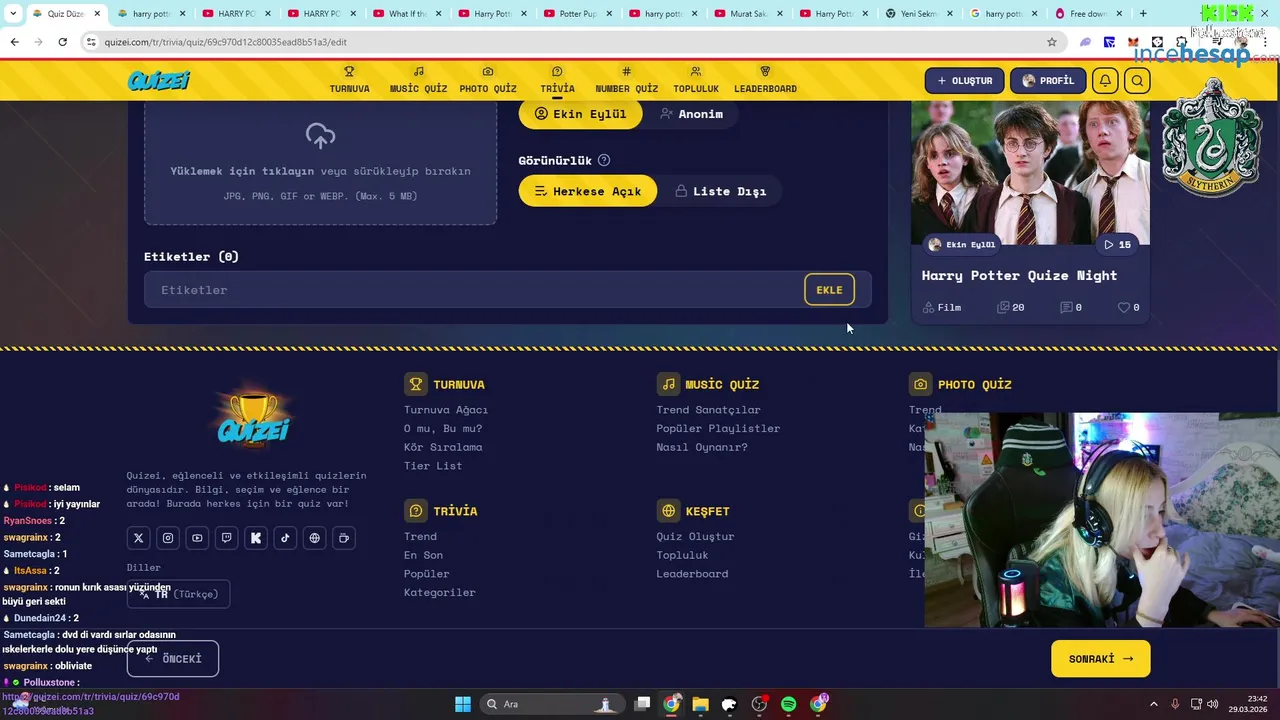Switch to the Murat Sak browser tab
The width and height of the screenshot is (1280, 720).
[747, 14]
